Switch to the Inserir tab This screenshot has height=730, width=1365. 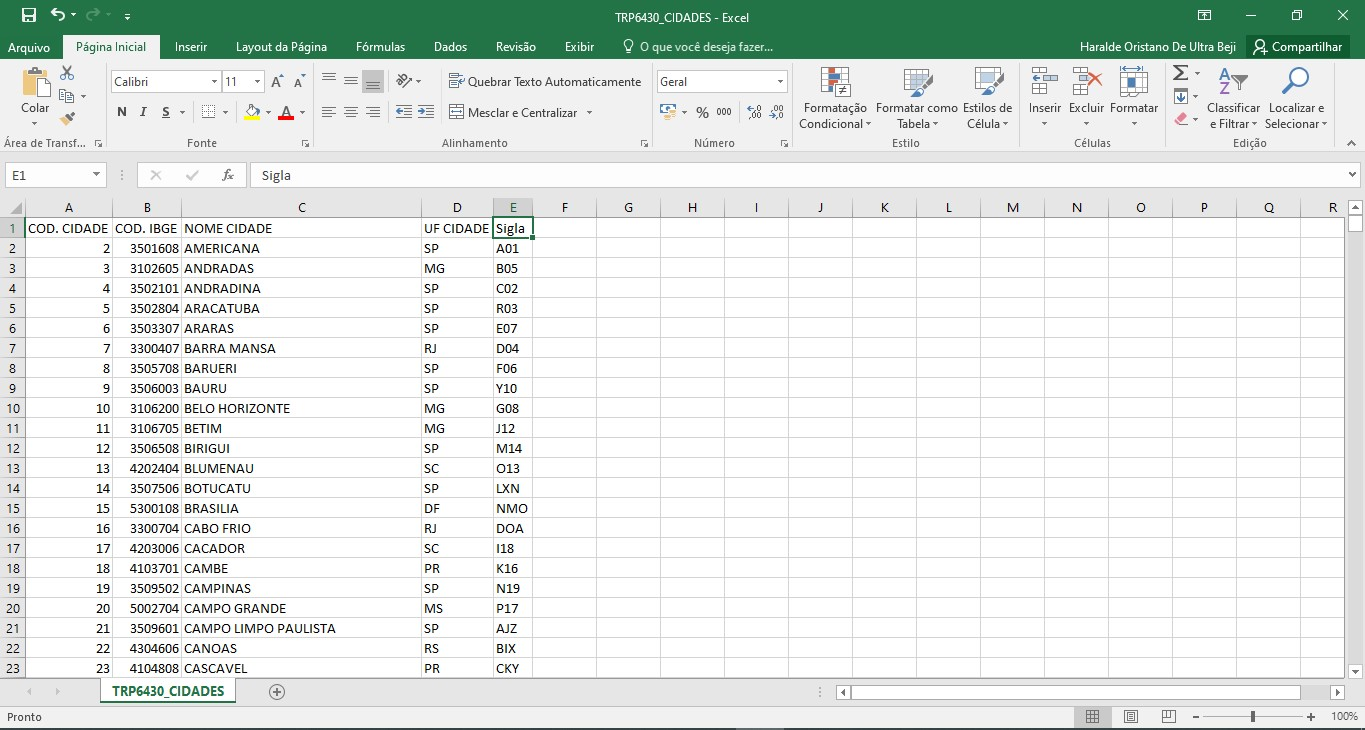(x=191, y=47)
